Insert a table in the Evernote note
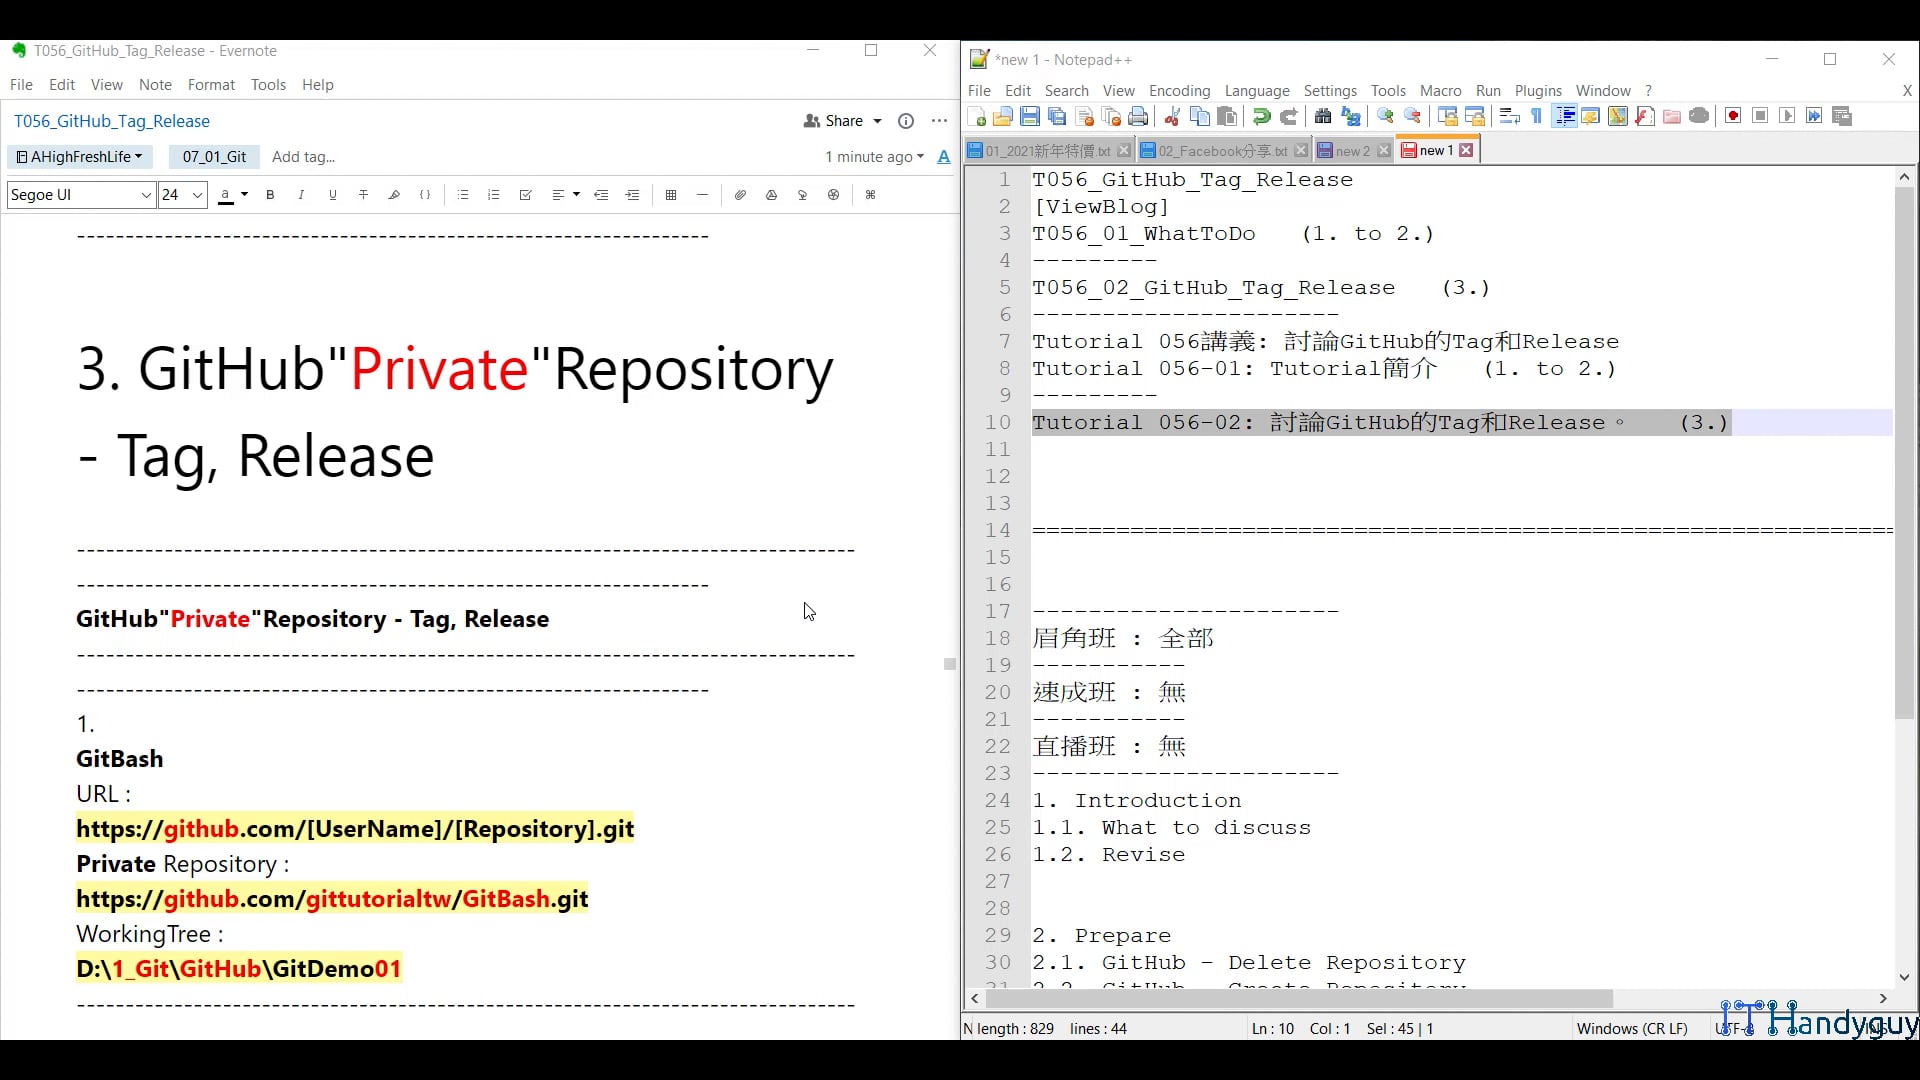This screenshot has width=1920, height=1080. point(671,195)
